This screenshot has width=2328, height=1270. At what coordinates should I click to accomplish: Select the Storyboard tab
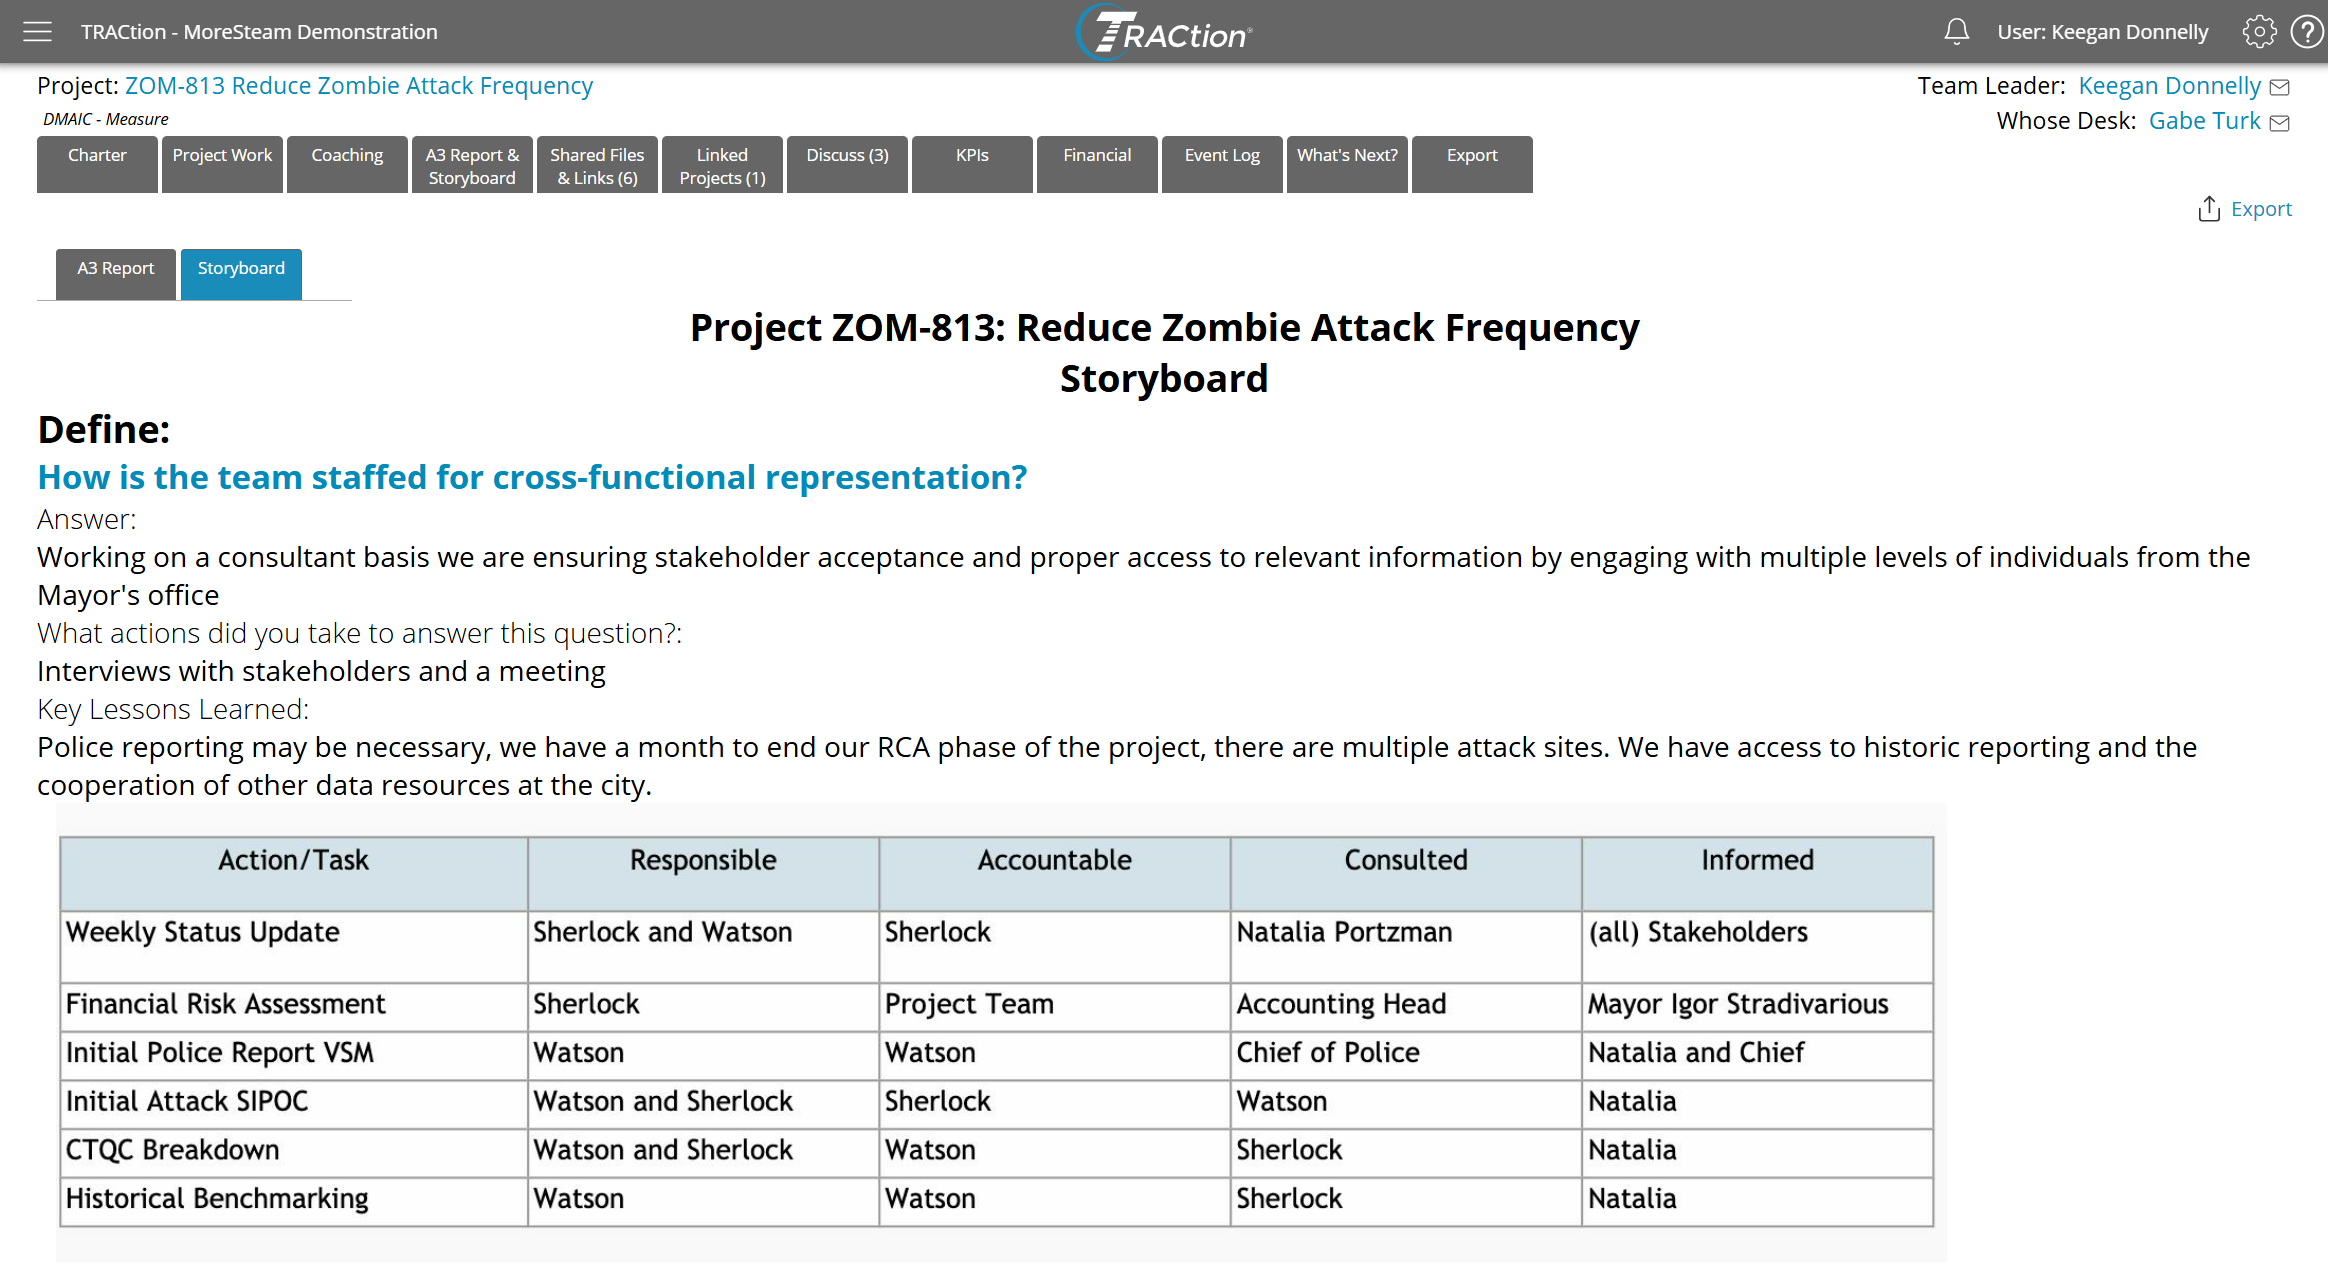click(241, 273)
